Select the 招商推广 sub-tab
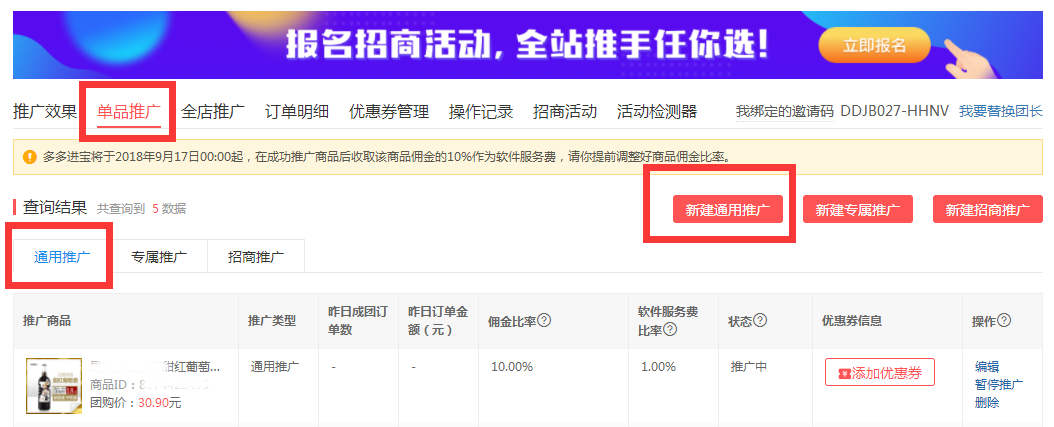Screen dimensions: 1054x427 pyautogui.click(x=256, y=257)
